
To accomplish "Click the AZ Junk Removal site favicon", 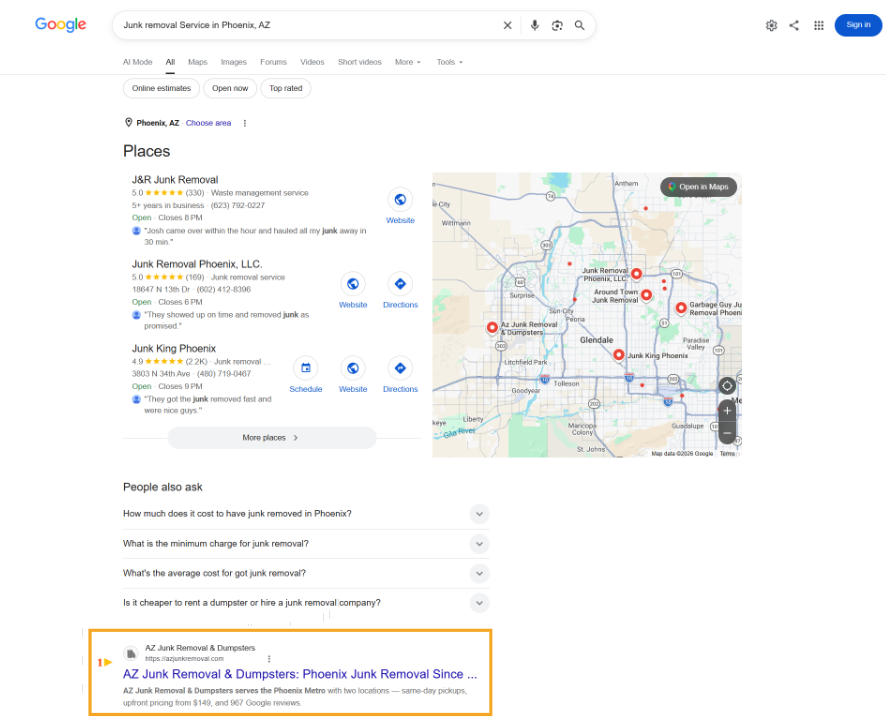I will pyautogui.click(x=131, y=654).
